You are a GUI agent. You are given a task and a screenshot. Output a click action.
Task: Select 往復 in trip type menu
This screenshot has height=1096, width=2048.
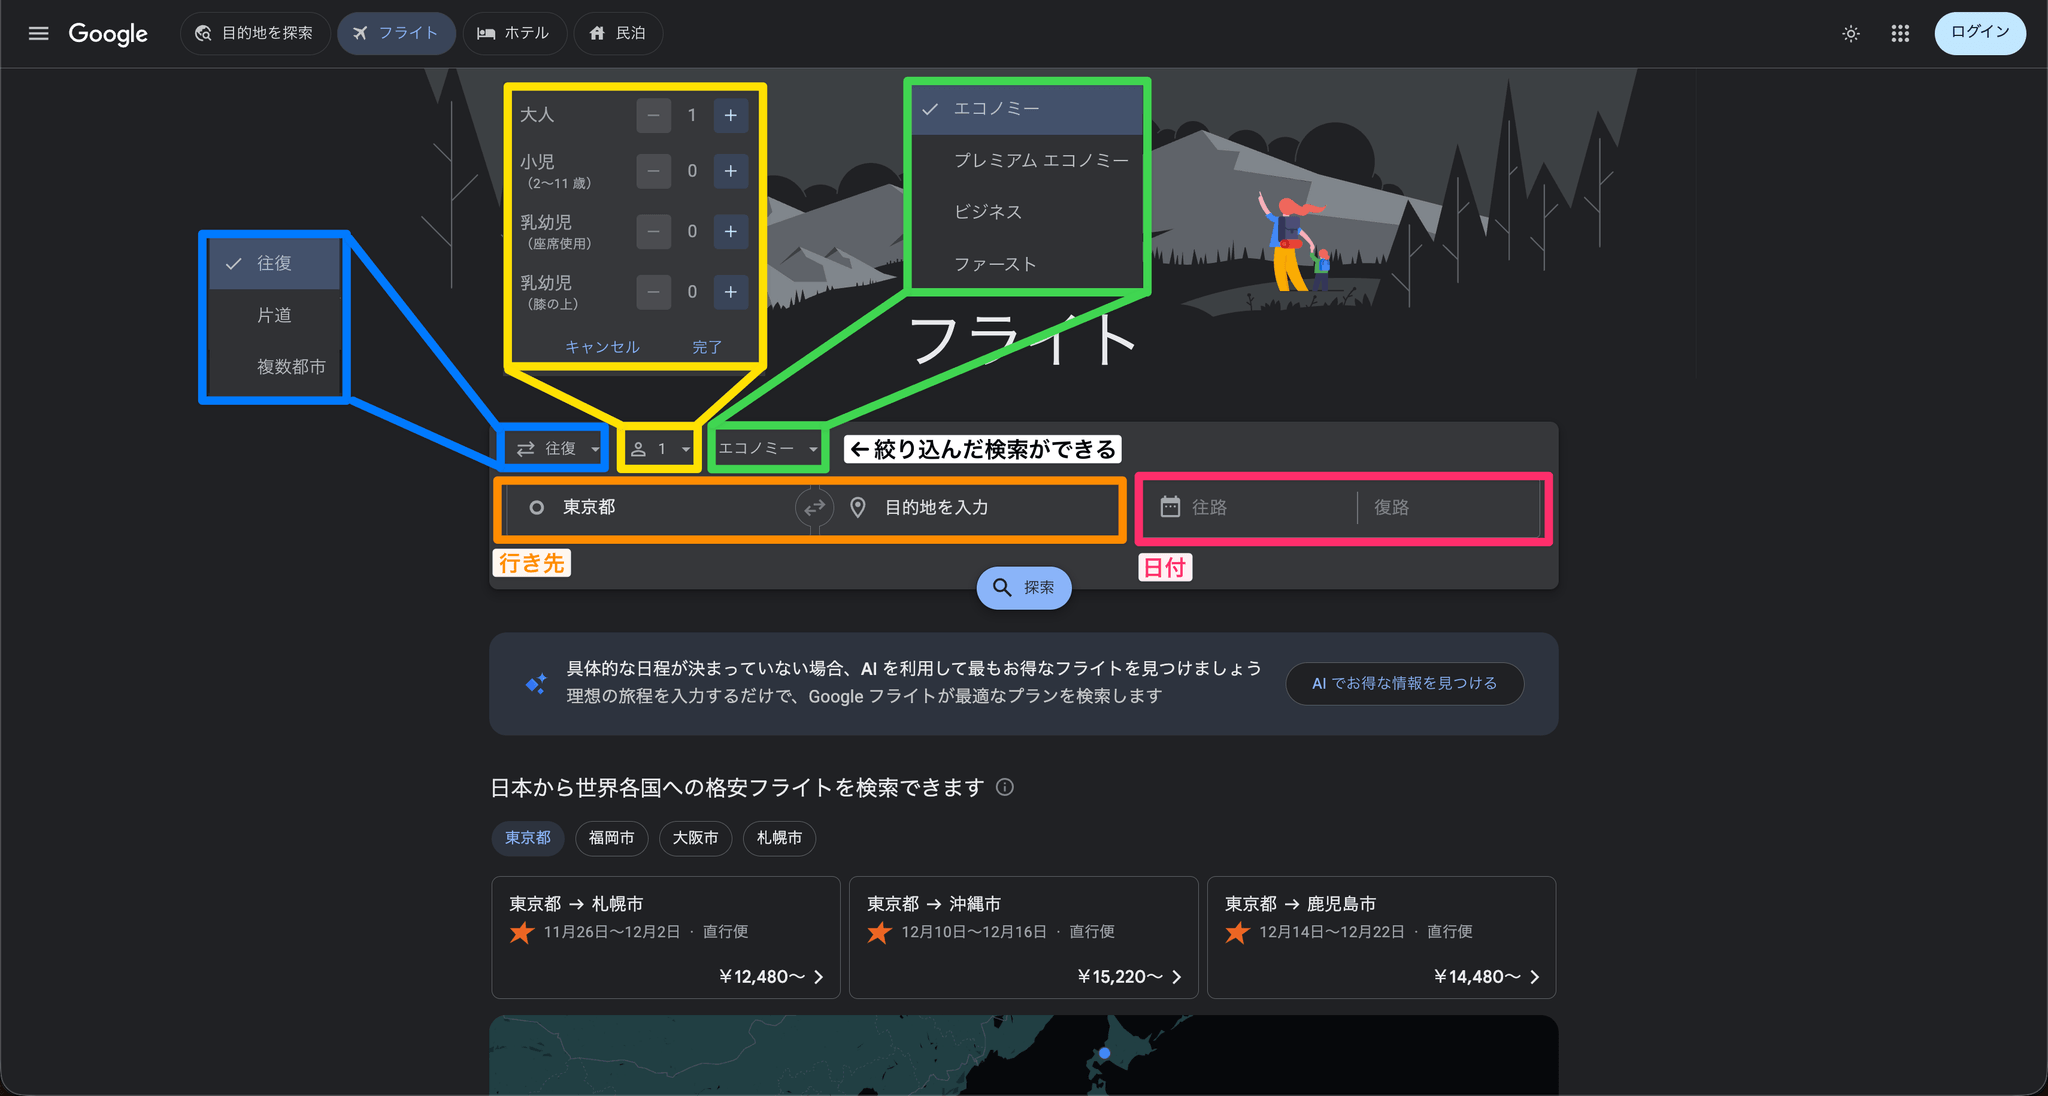point(275,263)
